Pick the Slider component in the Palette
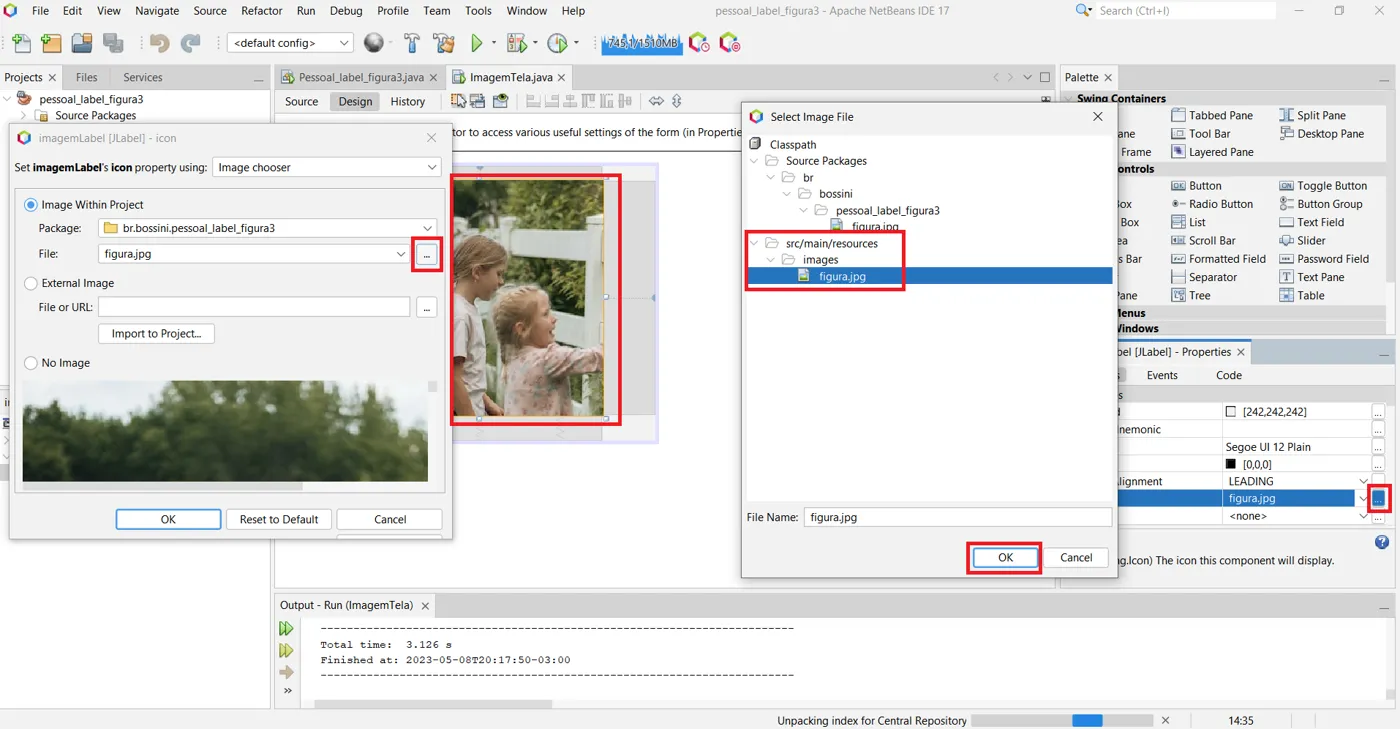This screenshot has height=729, width=1400. coord(1303,241)
